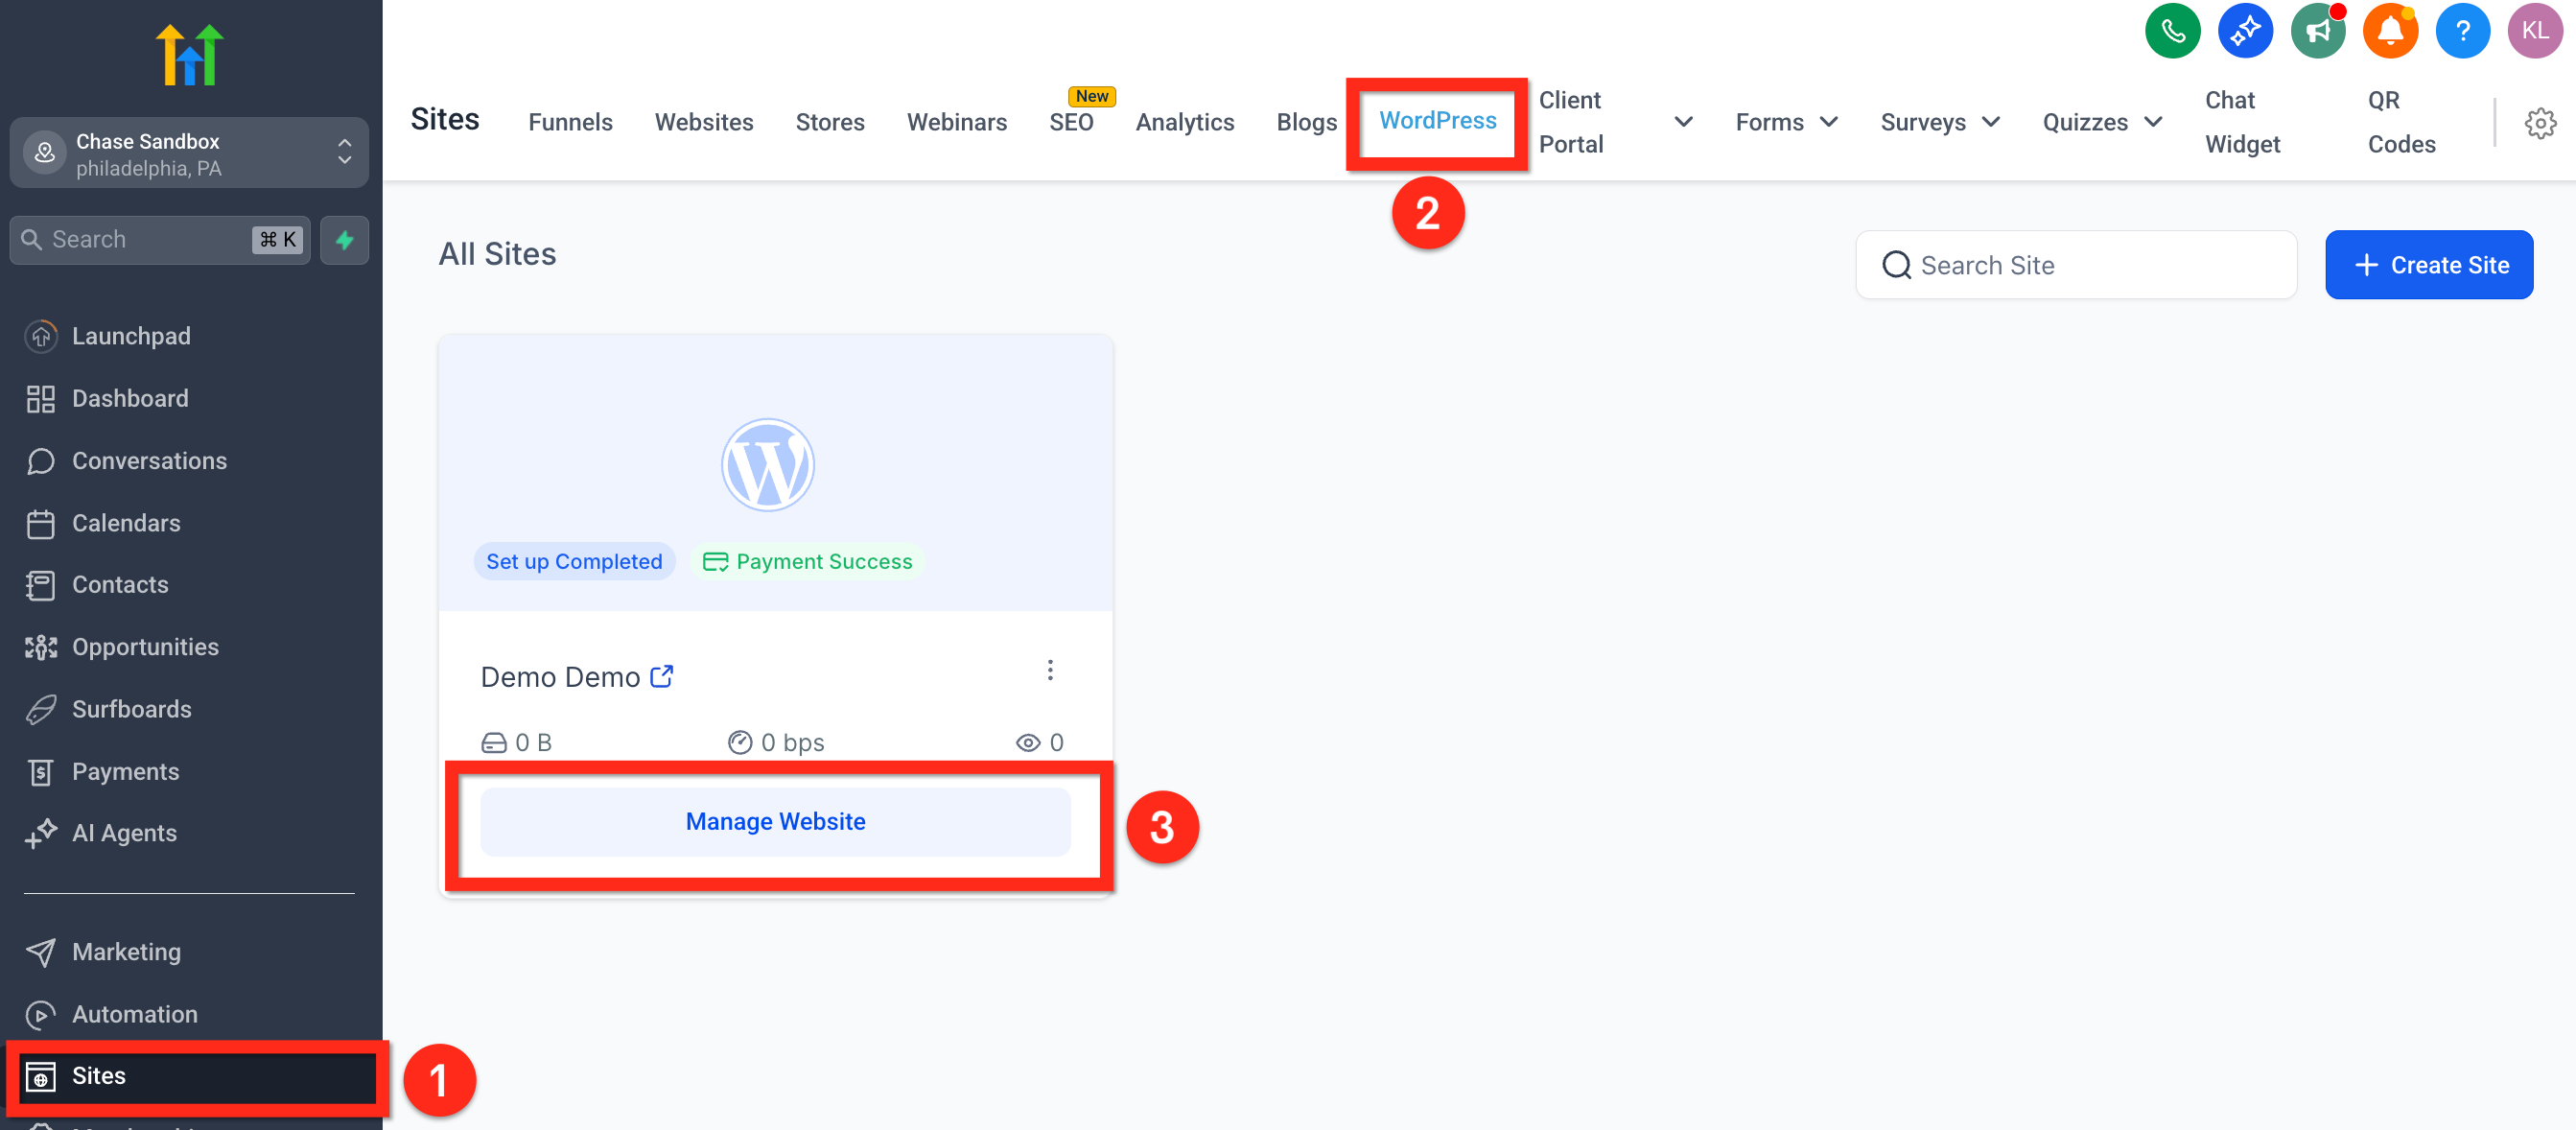Open the notifications bell icon

(x=2389, y=32)
